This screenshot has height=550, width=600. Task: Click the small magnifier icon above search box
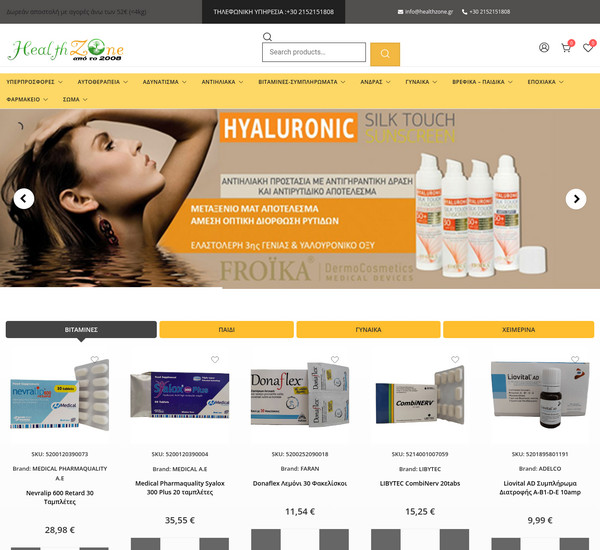267,37
